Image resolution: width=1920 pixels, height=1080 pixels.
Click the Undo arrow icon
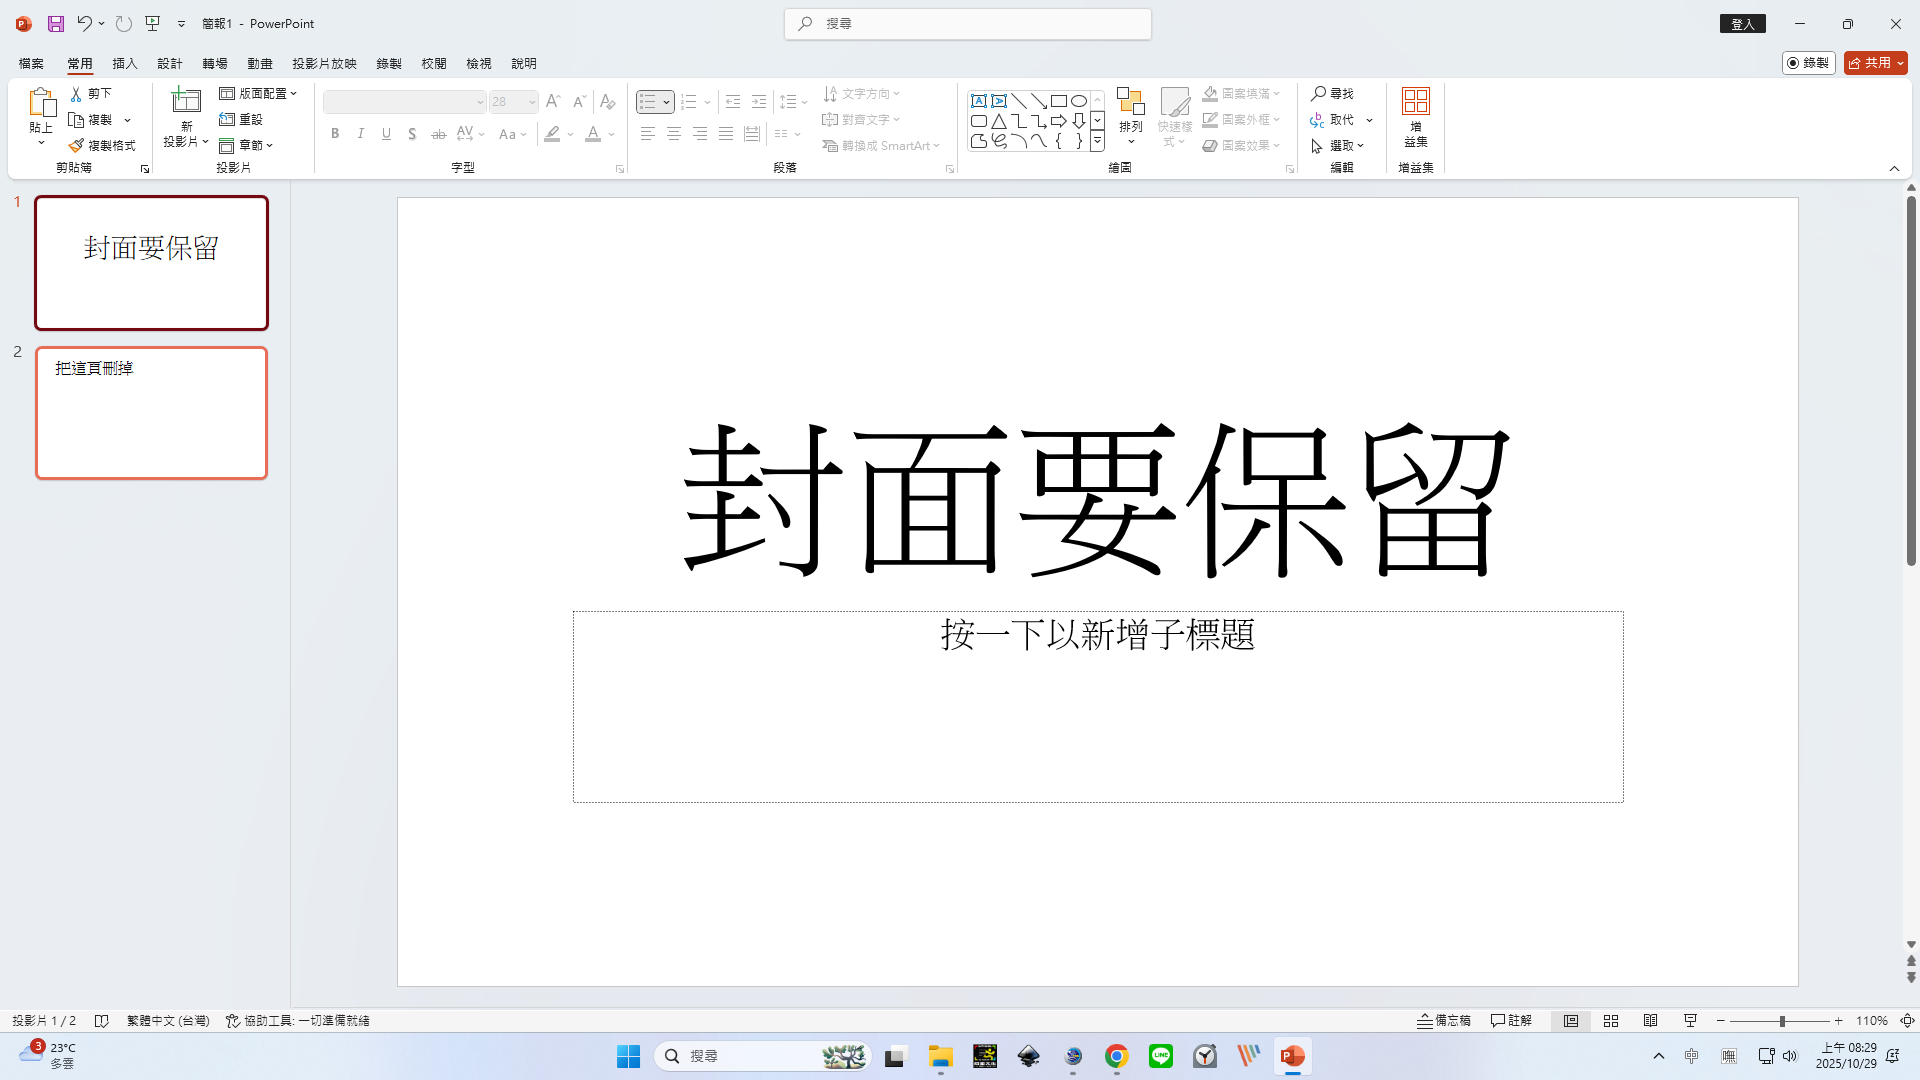pos(84,23)
